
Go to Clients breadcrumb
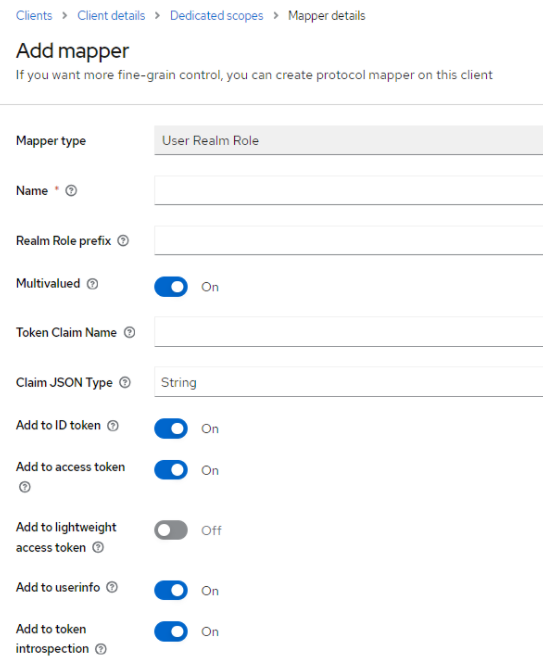(34, 15)
